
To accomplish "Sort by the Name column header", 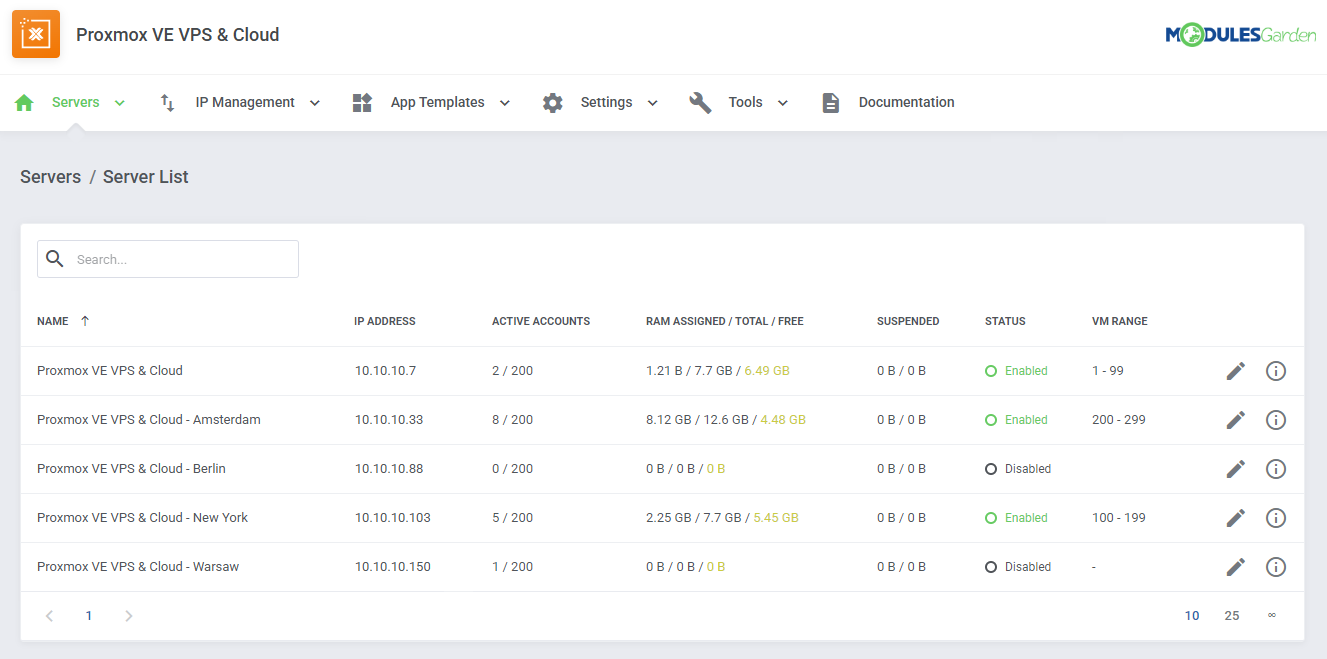I will 53,321.
